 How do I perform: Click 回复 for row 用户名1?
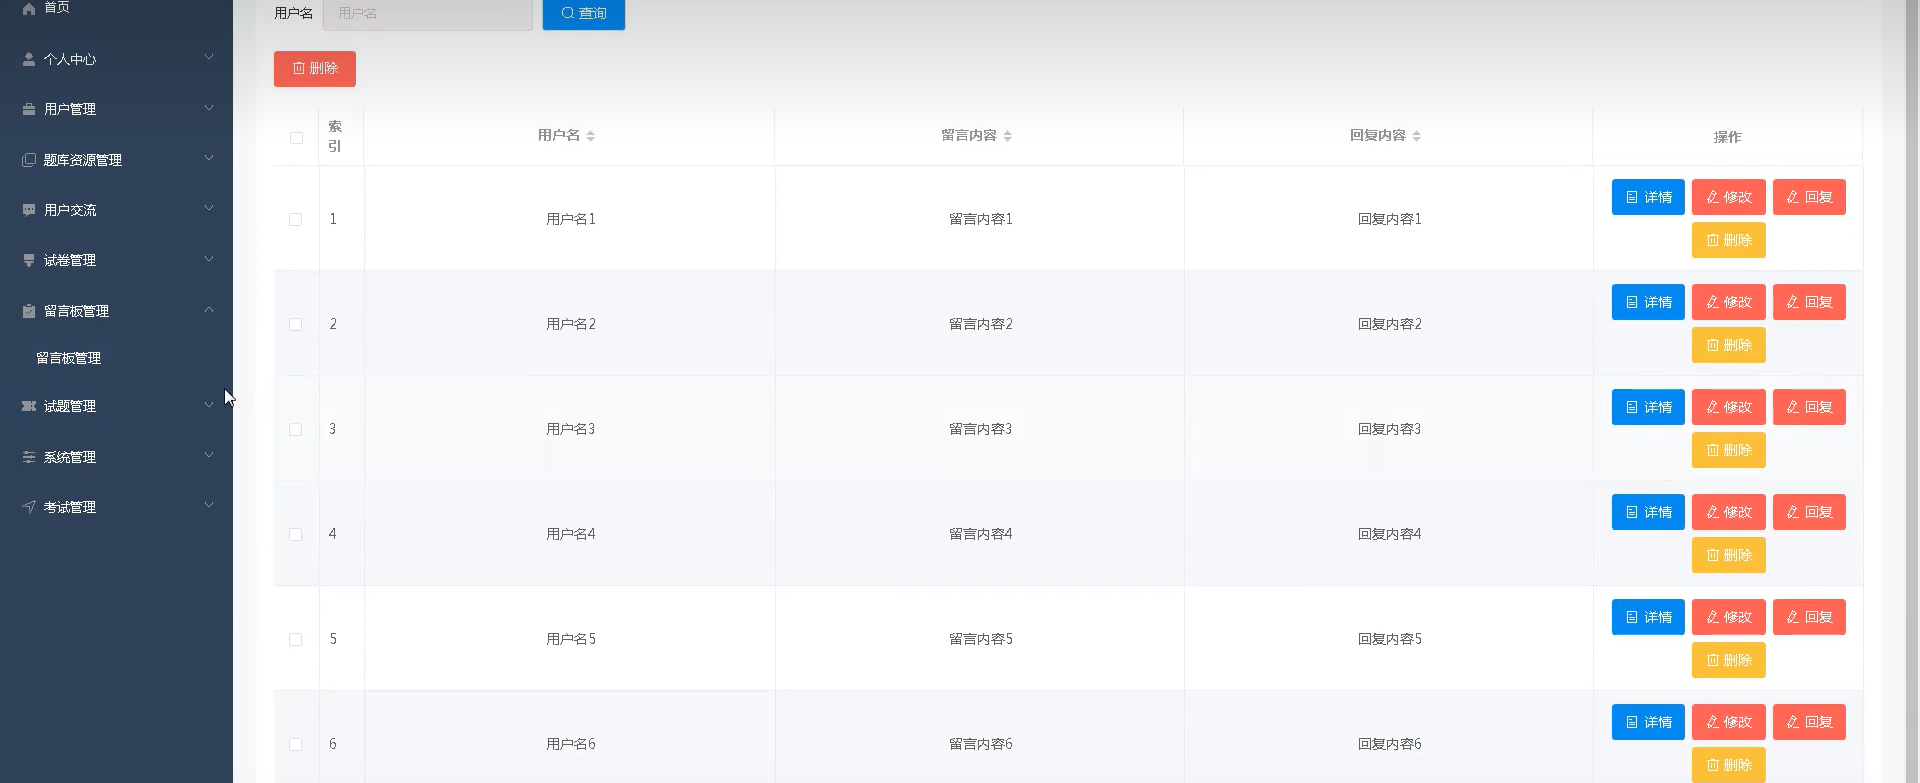(1809, 197)
